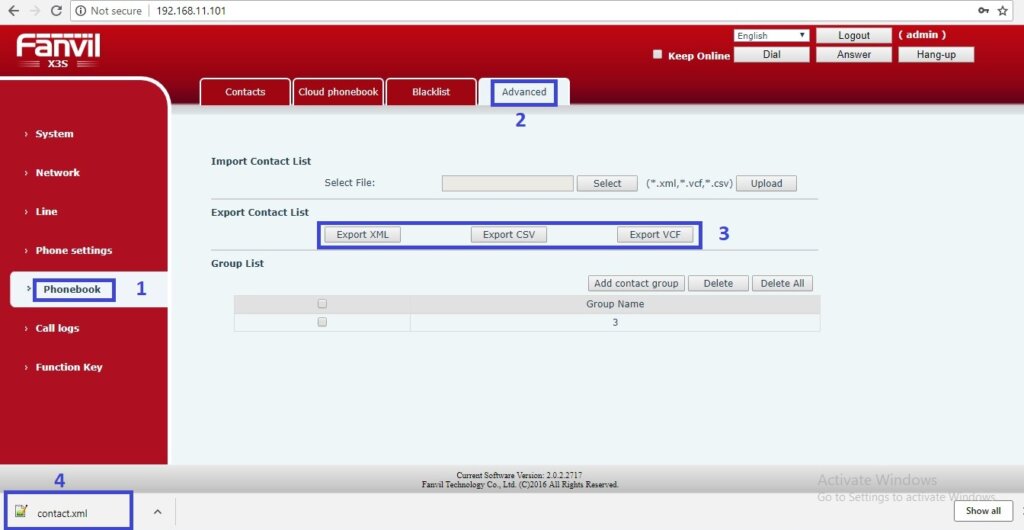Screen dimensions: 1024x530
Task: Click the browser forward arrow icon
Action: [33, 10]
